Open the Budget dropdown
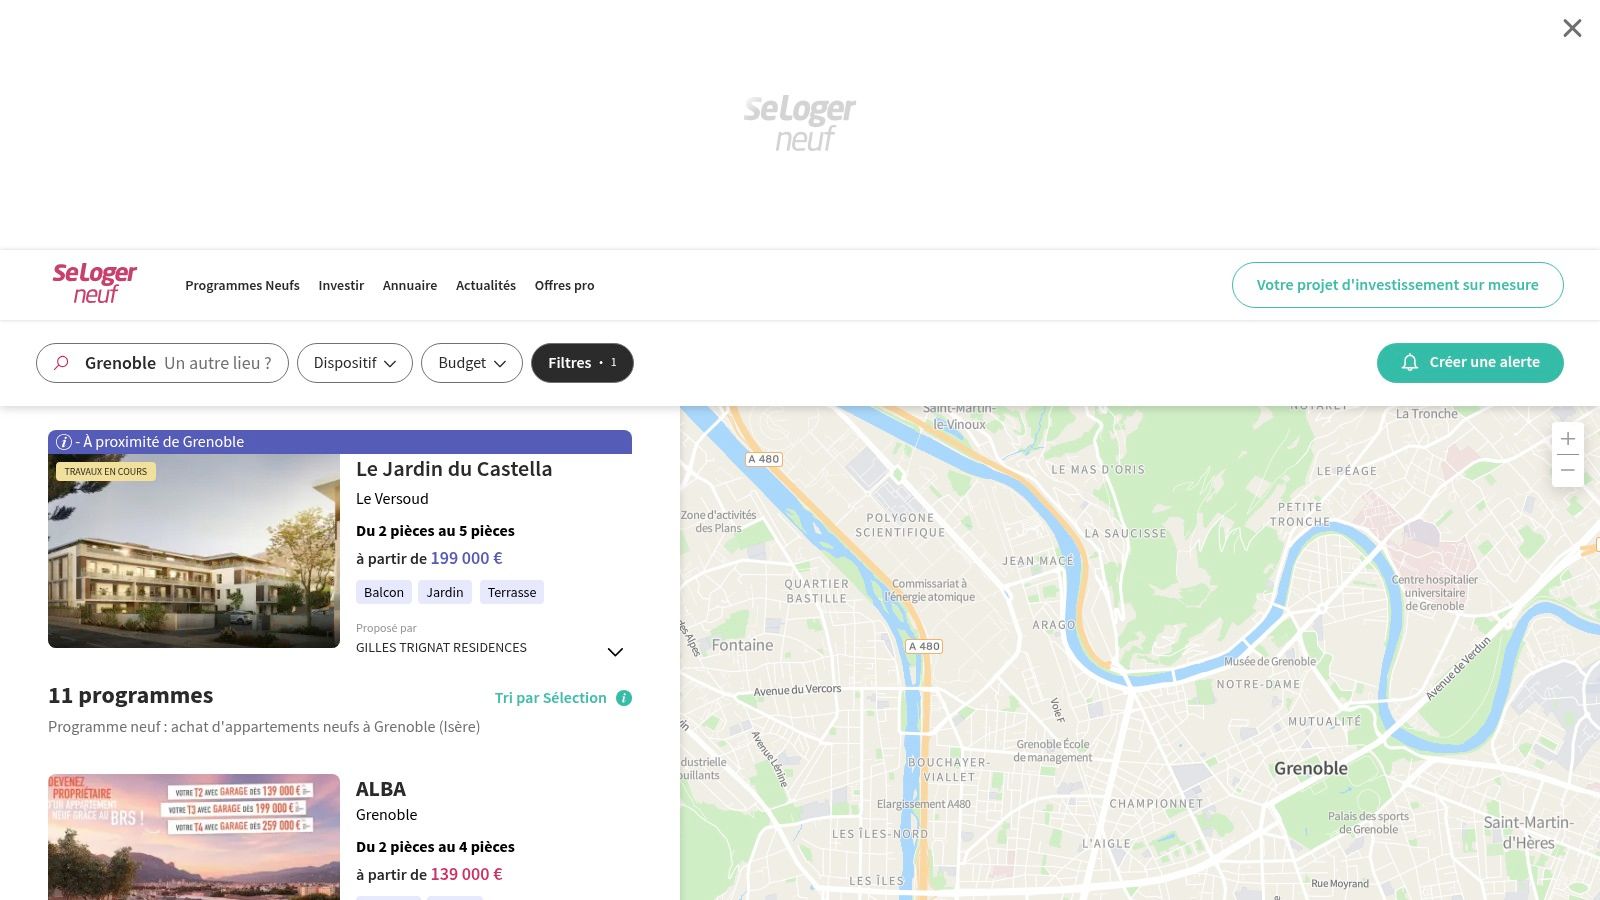The image size is (1600, 900). (x=472, y=363)
